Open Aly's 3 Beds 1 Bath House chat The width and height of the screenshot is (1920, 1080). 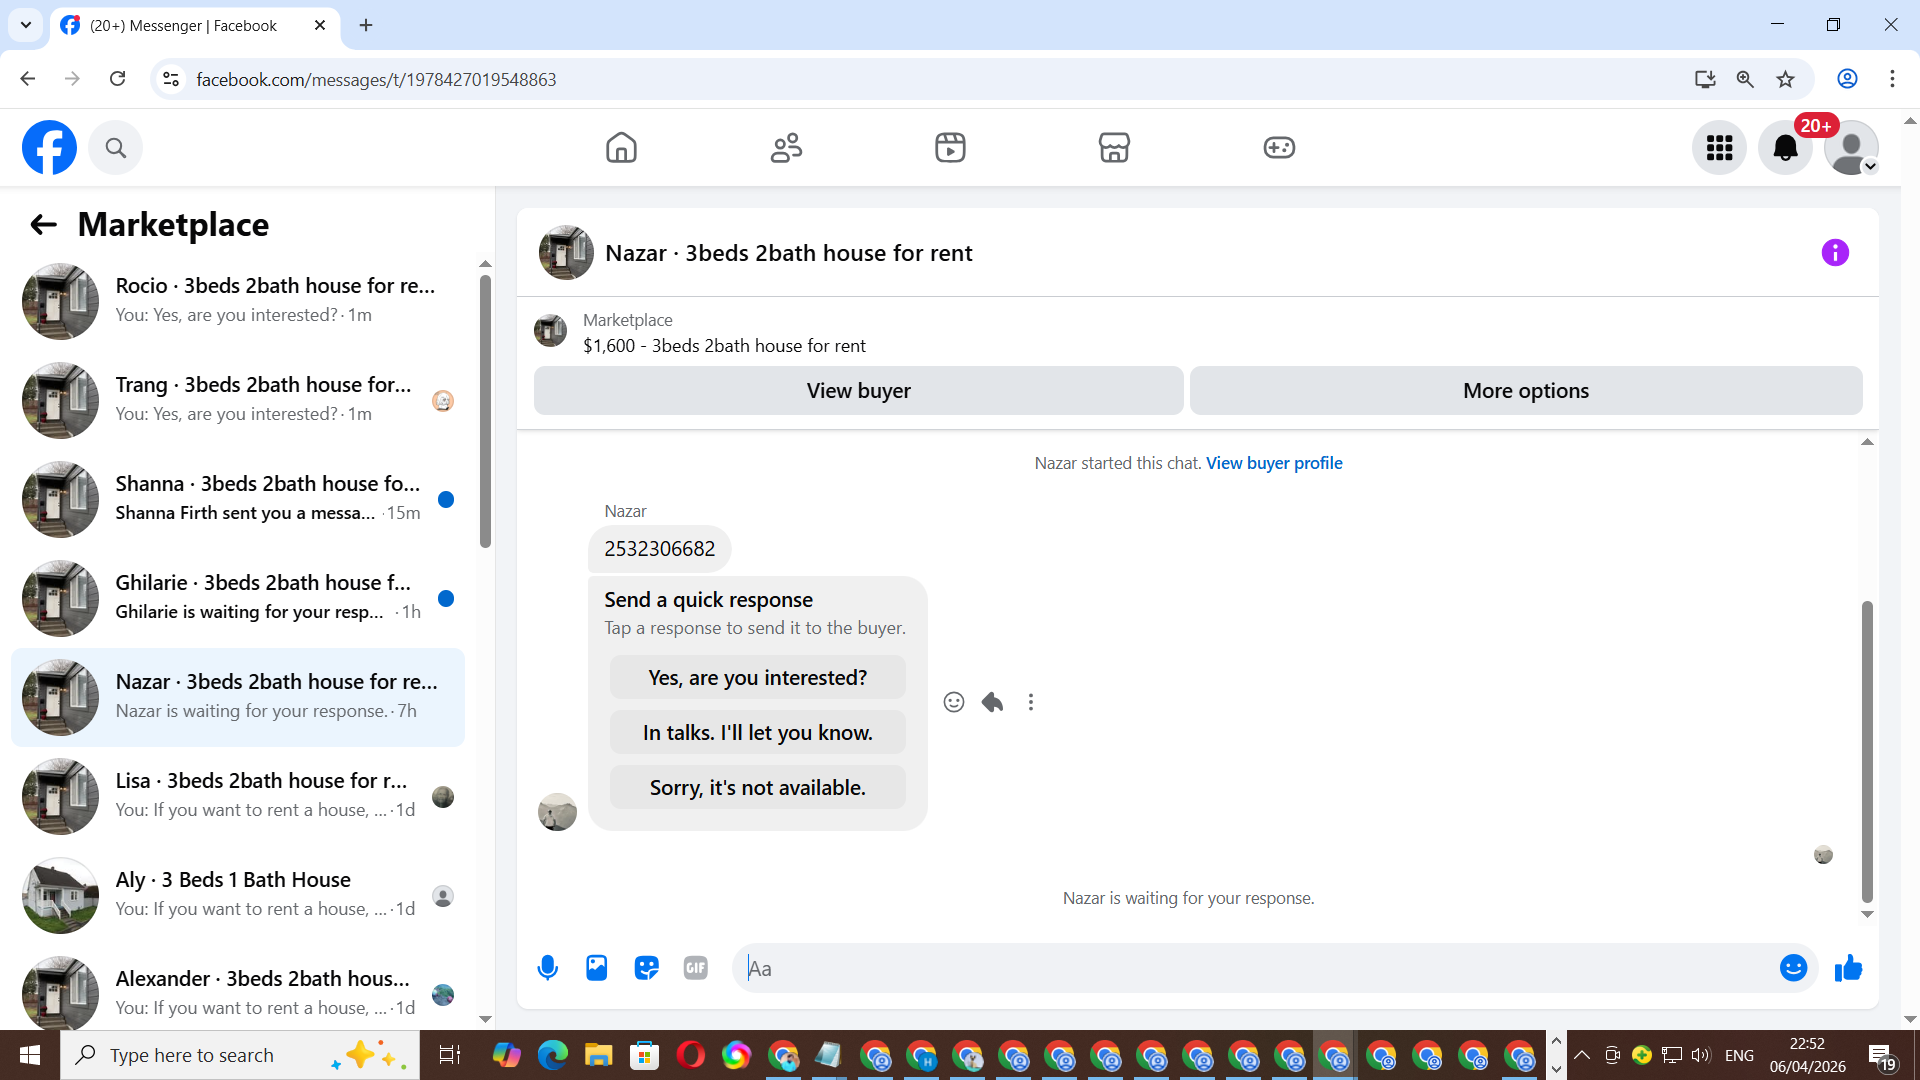click(238, 895)
